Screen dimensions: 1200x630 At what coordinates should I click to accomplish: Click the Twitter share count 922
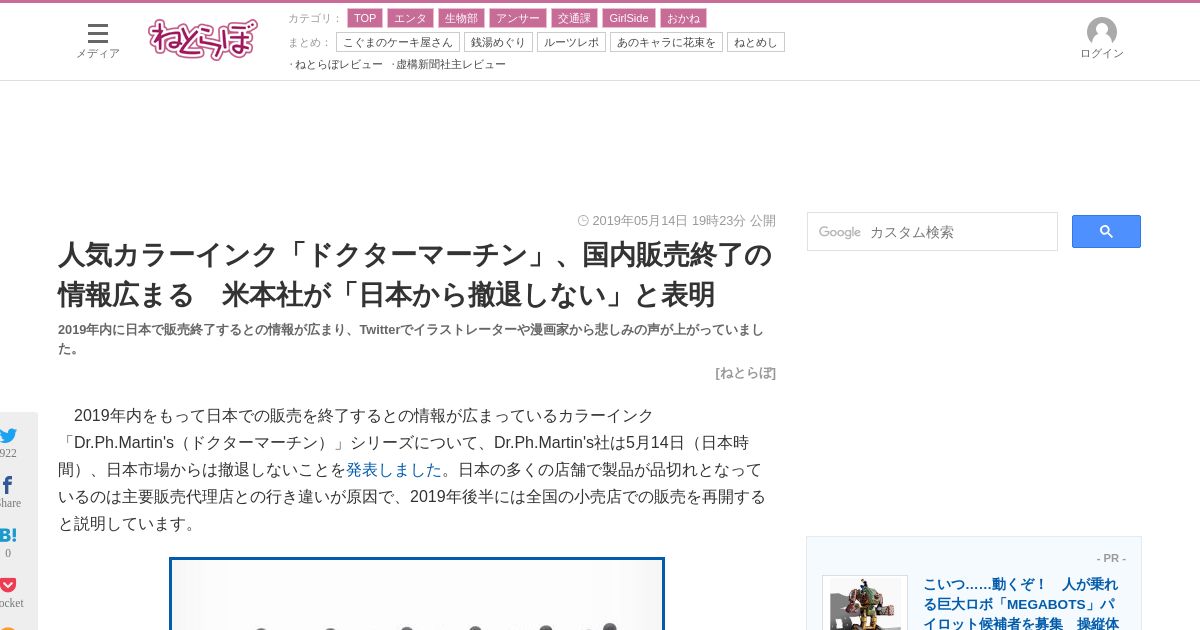pos(8,453)
